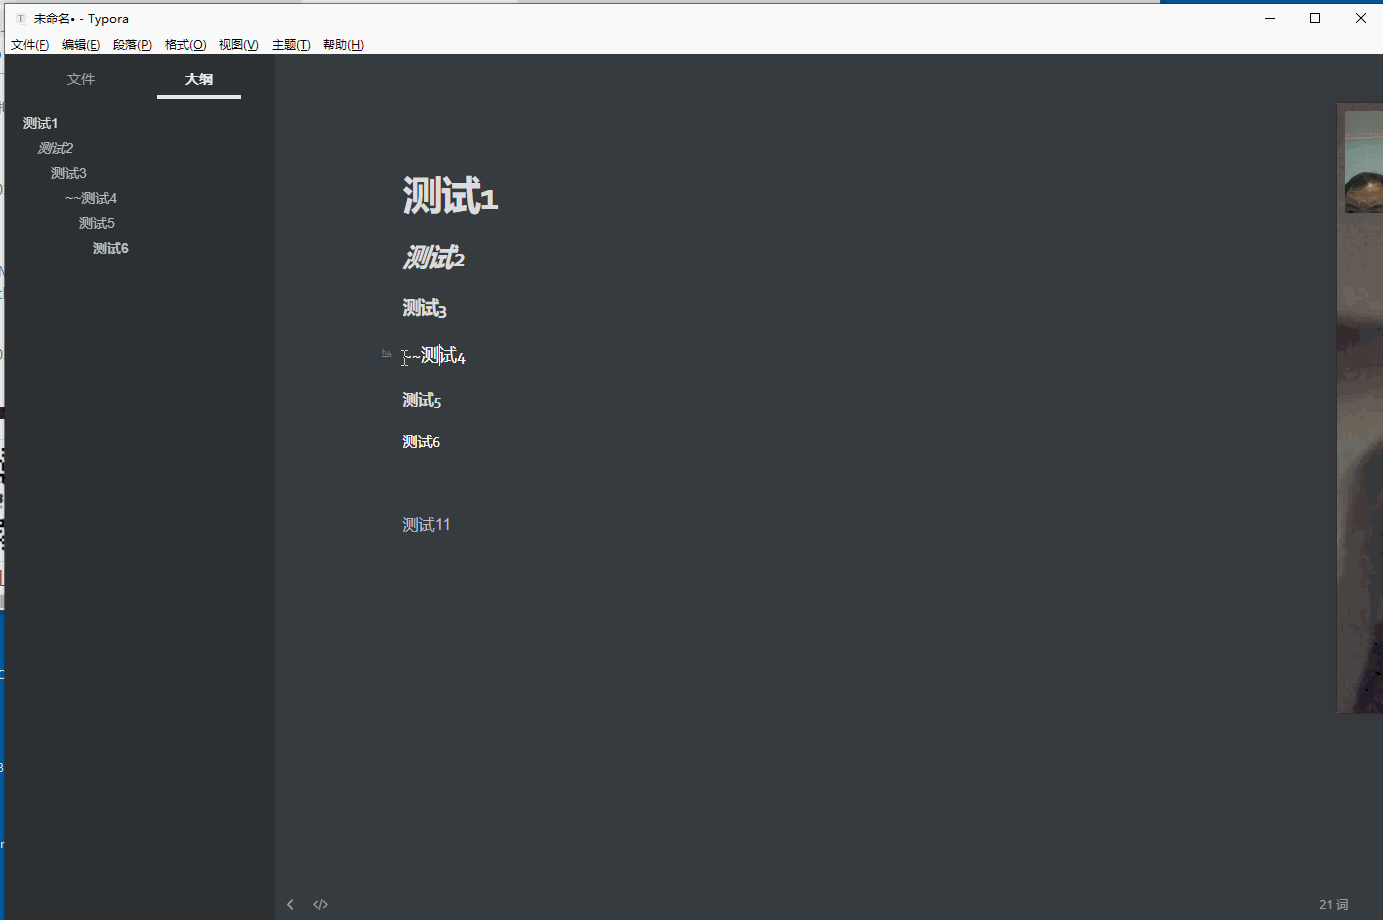
Task: Click the h4 heading level marker beside 测试4
Action: 386,353
